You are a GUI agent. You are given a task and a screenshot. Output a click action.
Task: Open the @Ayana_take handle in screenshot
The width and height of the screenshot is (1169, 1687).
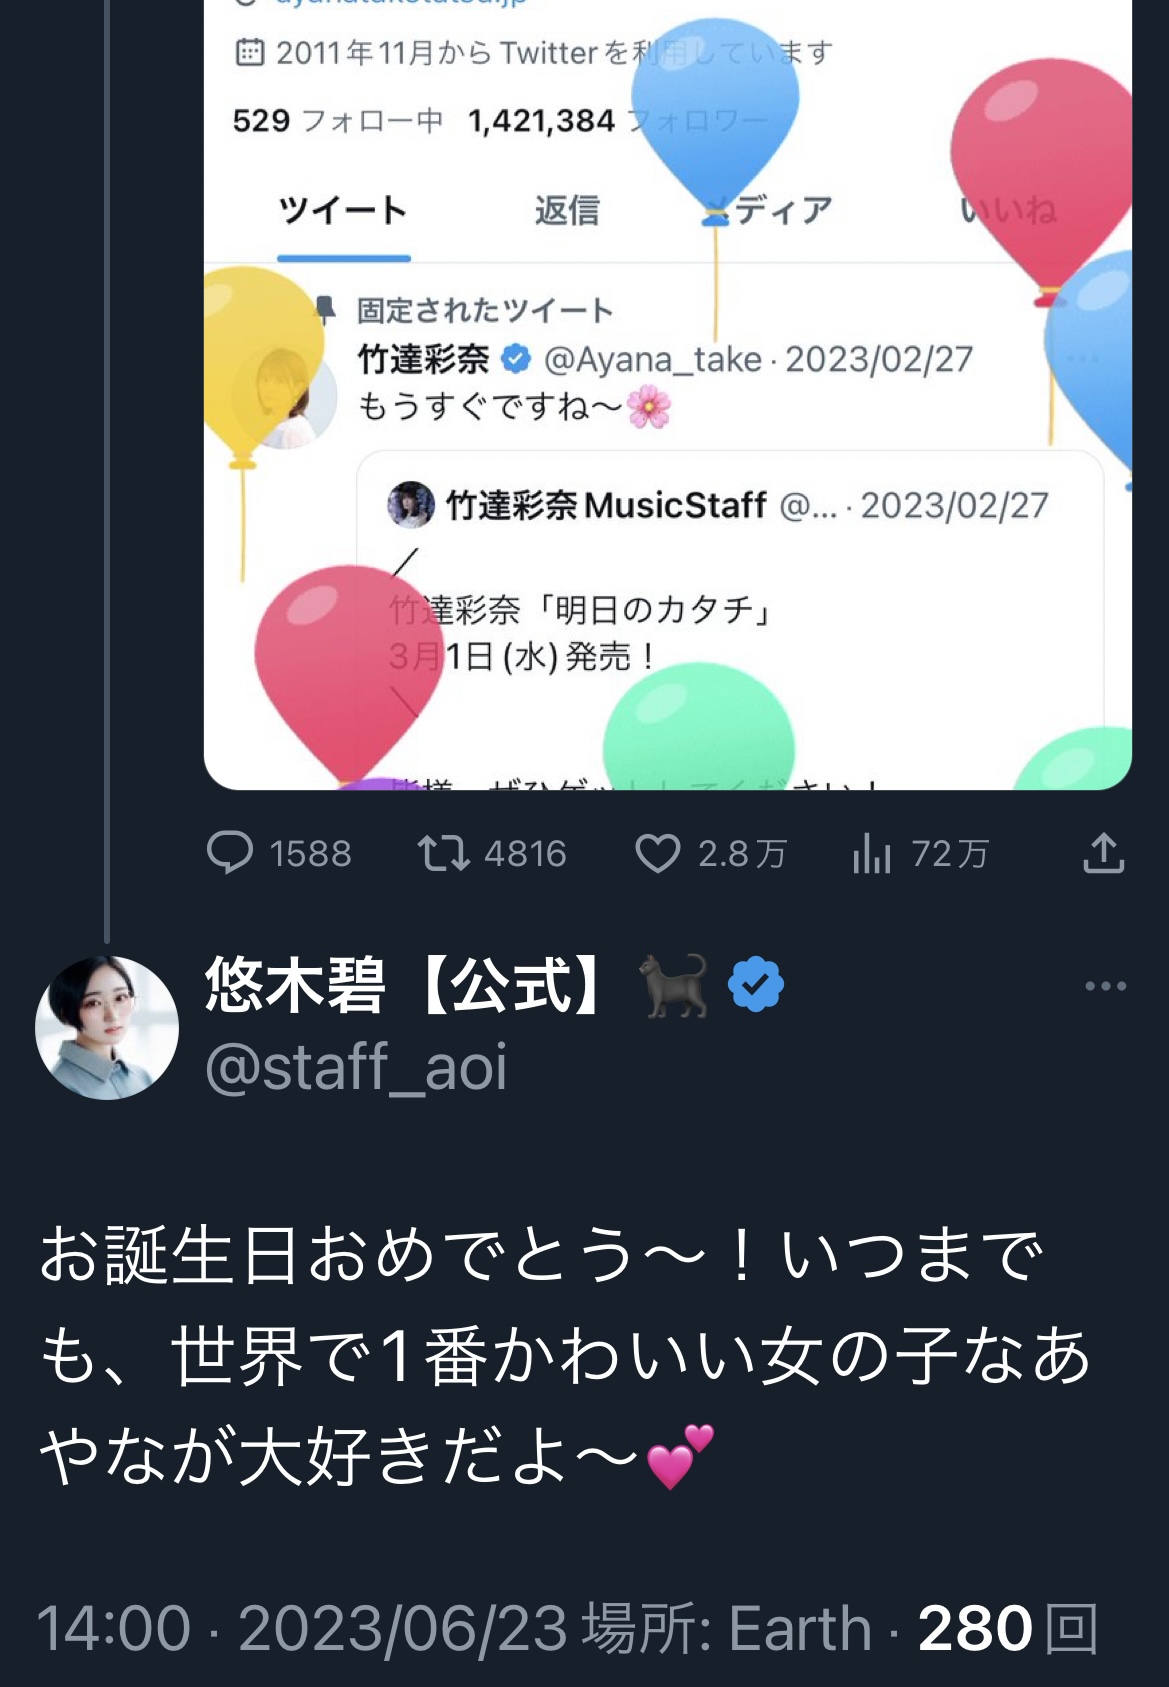click(x=652, y=359)
